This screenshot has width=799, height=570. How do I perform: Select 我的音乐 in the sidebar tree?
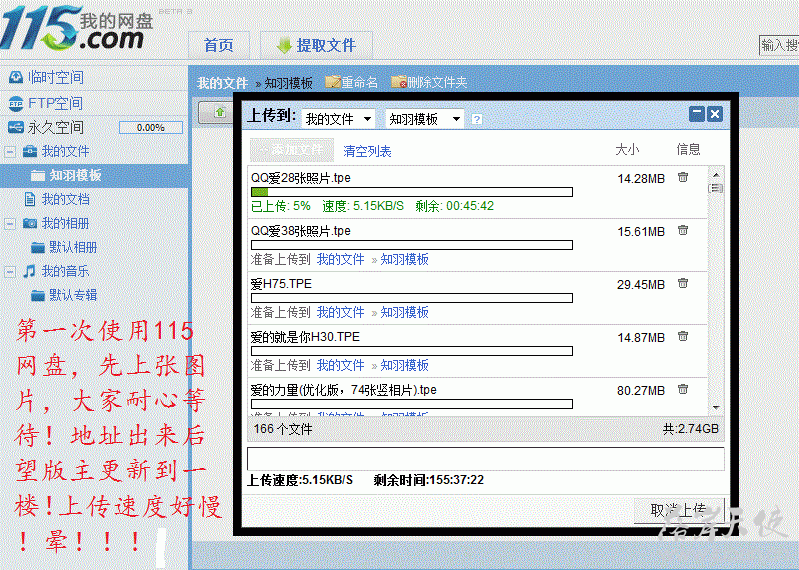[x=66, y=271]
